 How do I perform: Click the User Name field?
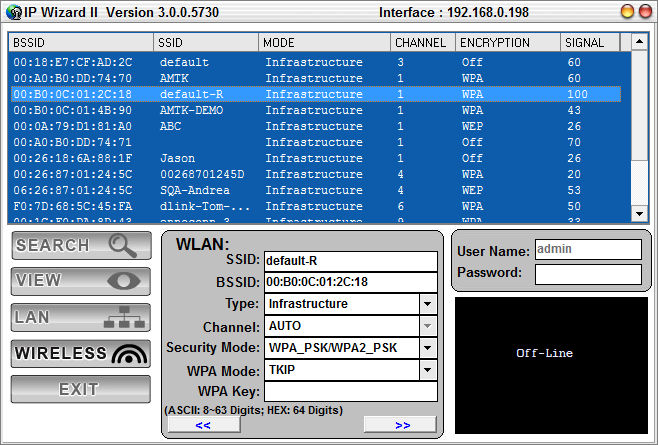pos(588,249)
